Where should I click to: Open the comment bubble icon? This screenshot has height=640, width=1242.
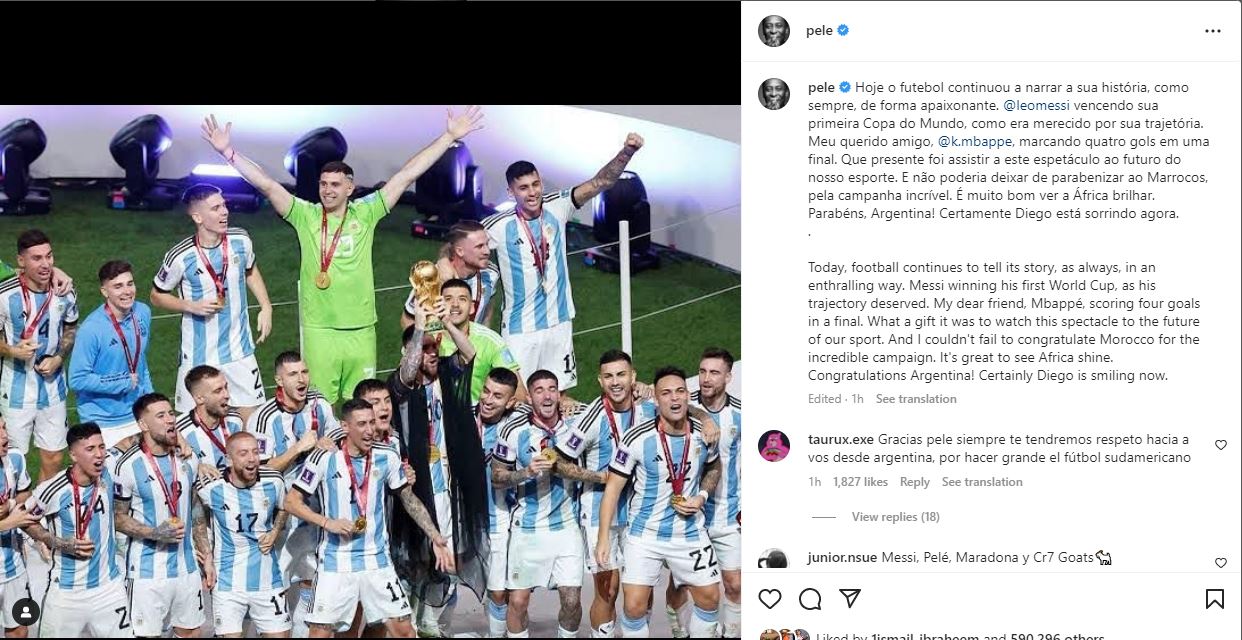810,599
